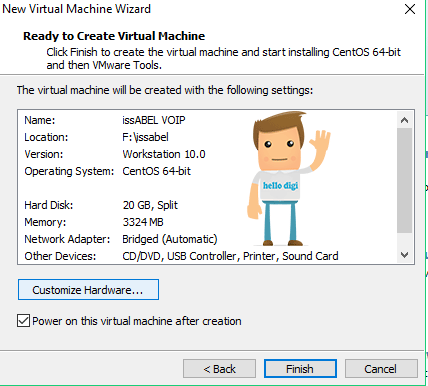Click the Name: label in settings list
The height and width of the screenshot is (386, 428).
40,120
